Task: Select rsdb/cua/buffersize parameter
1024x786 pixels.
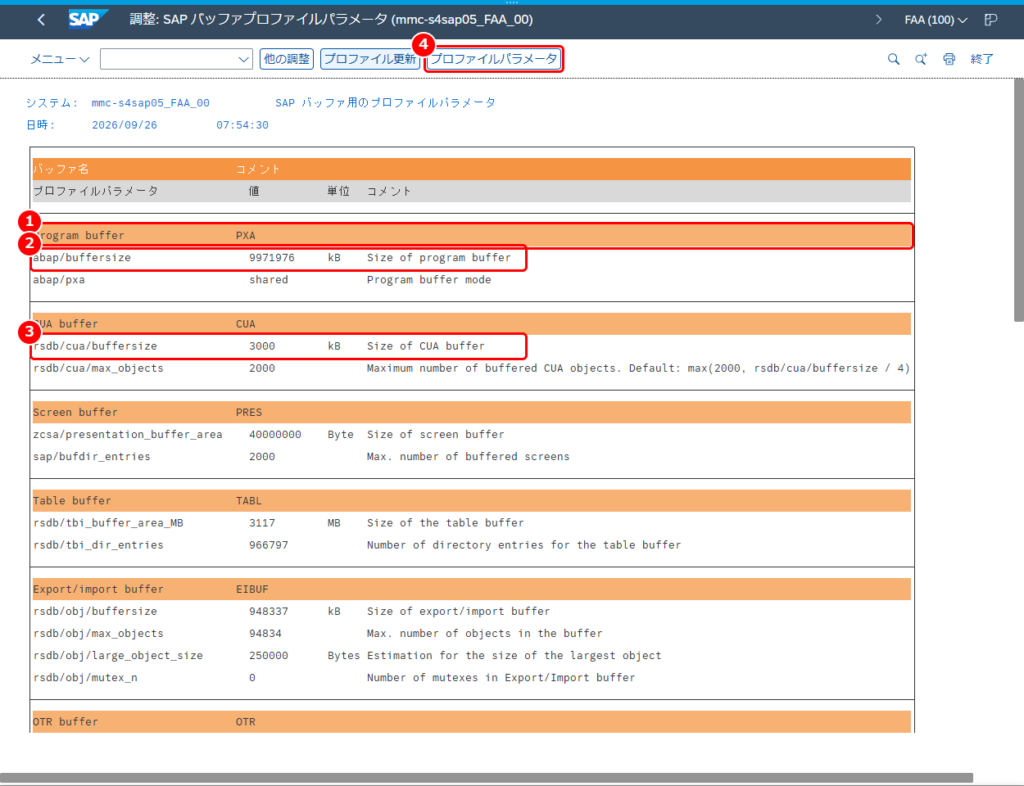Action: click(95, 346)
